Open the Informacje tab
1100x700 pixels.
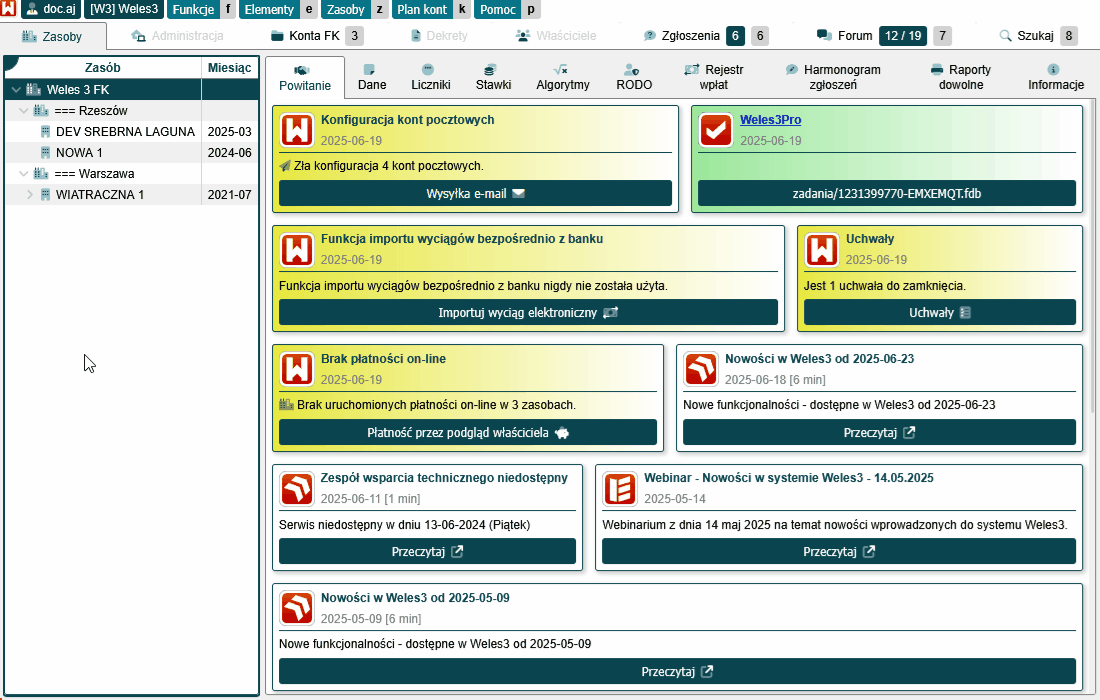point(1056,77)
